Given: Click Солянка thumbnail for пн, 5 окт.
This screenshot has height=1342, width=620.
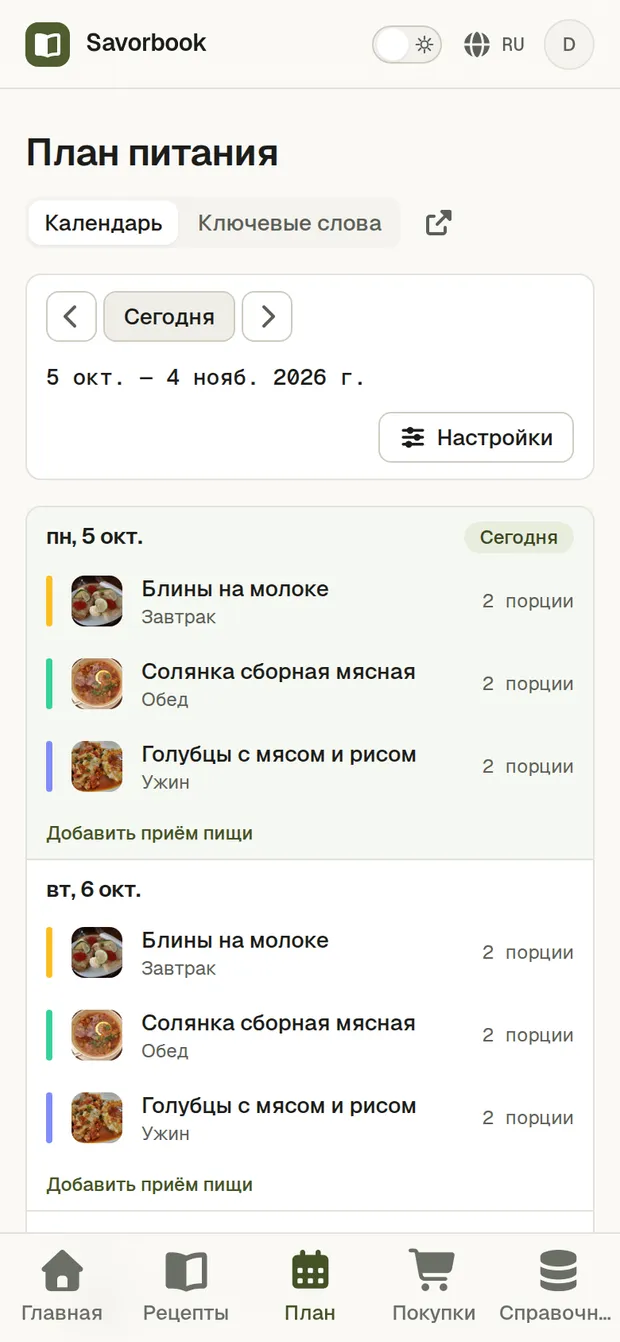Looking at the screenshot, I should (x=97, y=684).
